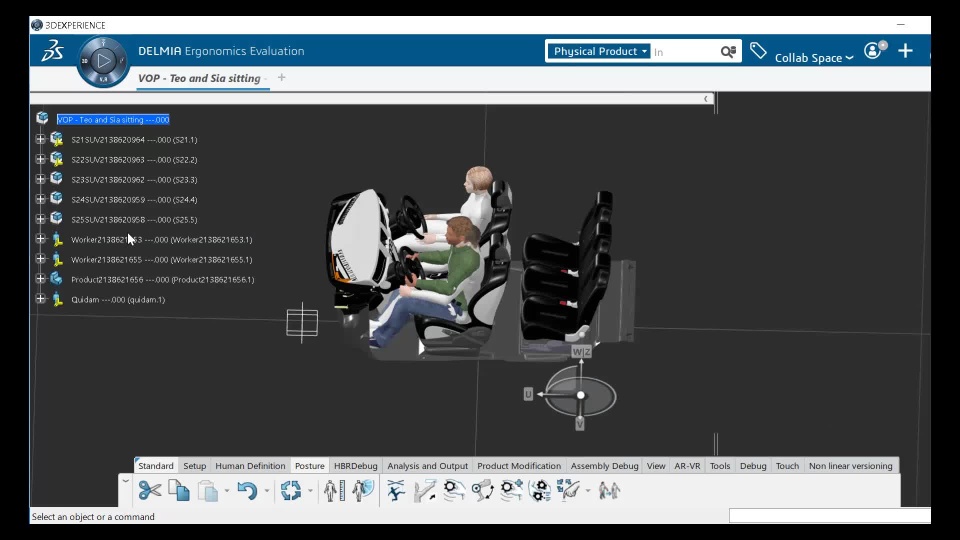Click in the search input field
Screen dimensions: 960x540
(684, 52)
